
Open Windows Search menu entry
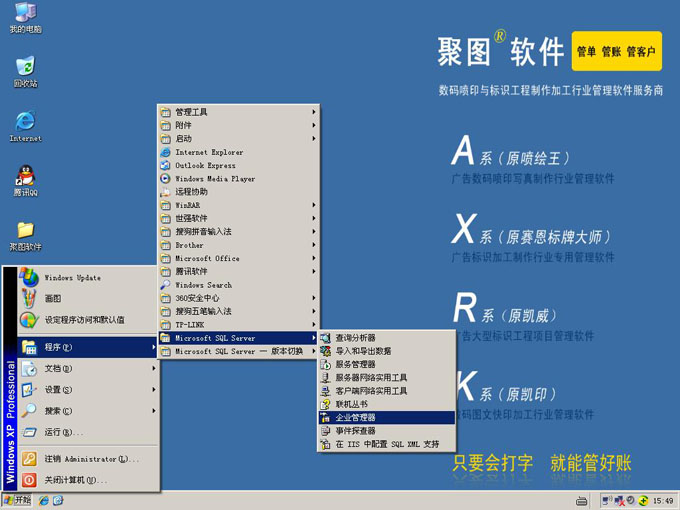click(238, 285)
